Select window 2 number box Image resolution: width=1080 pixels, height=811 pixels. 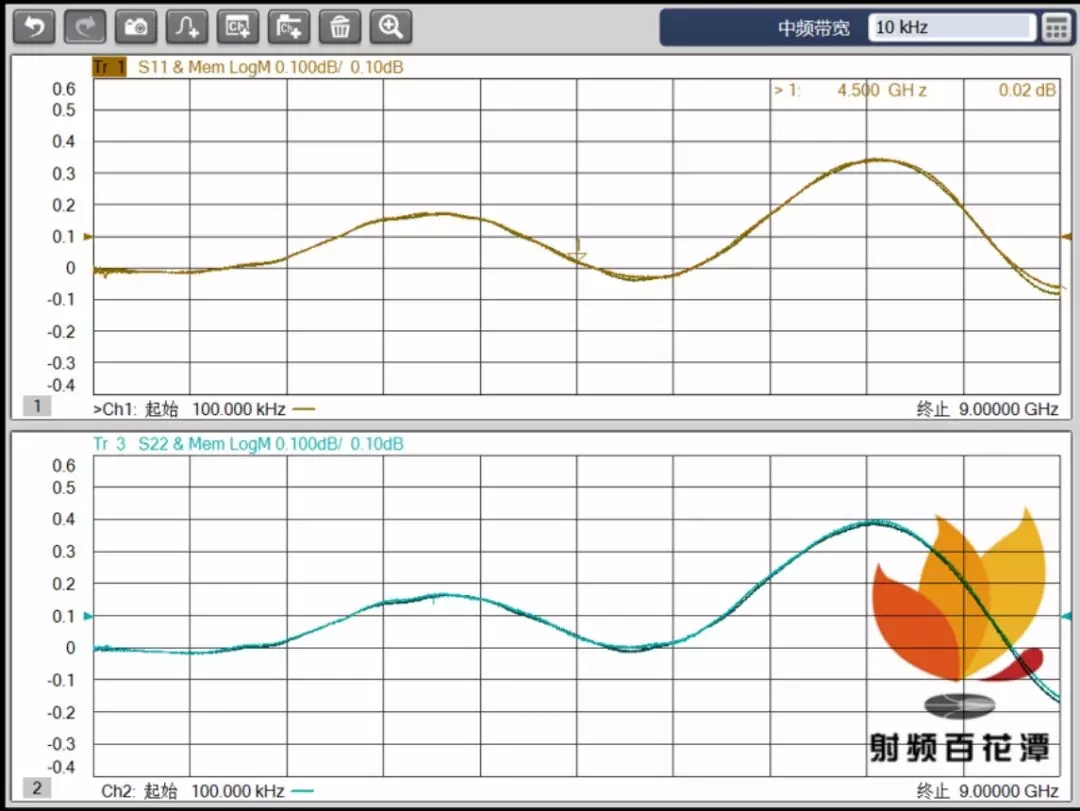pos(37,788)
